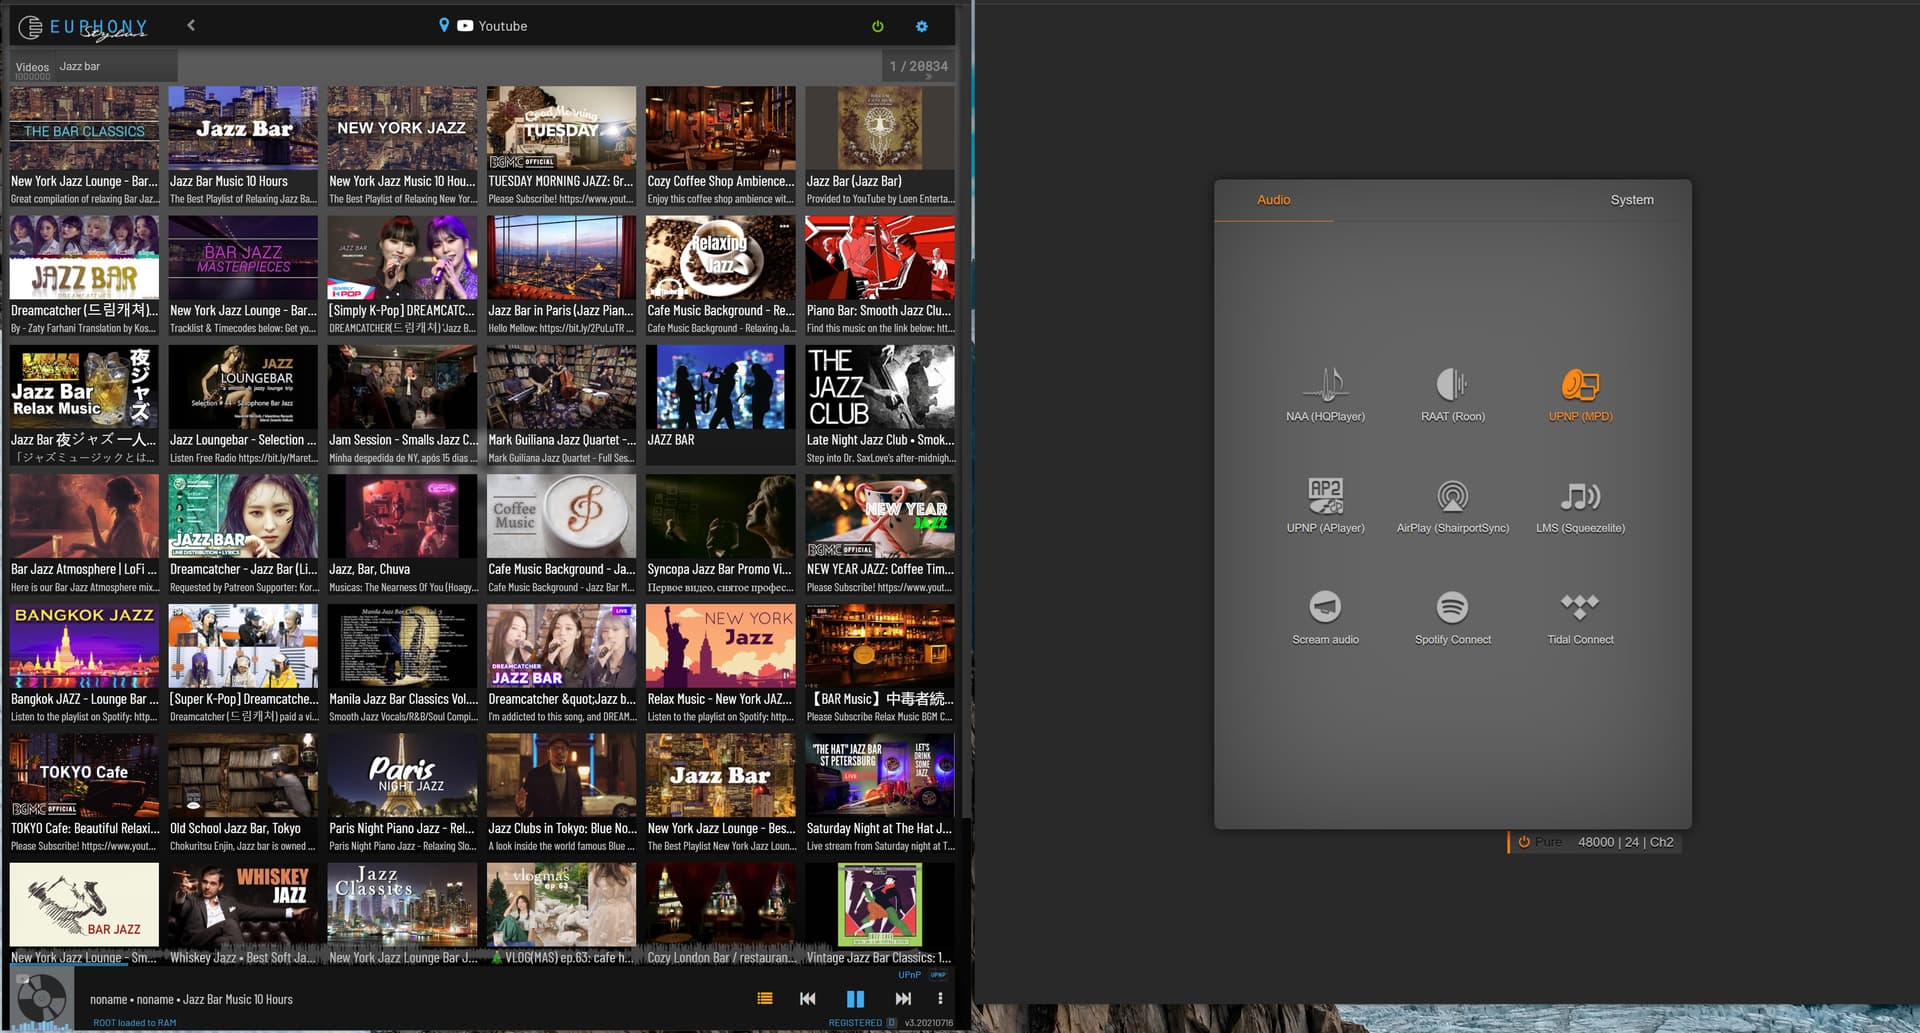Click the Scream audio icon
The width and height of the screenshot is (1920, 1033).
point(1325,608)
